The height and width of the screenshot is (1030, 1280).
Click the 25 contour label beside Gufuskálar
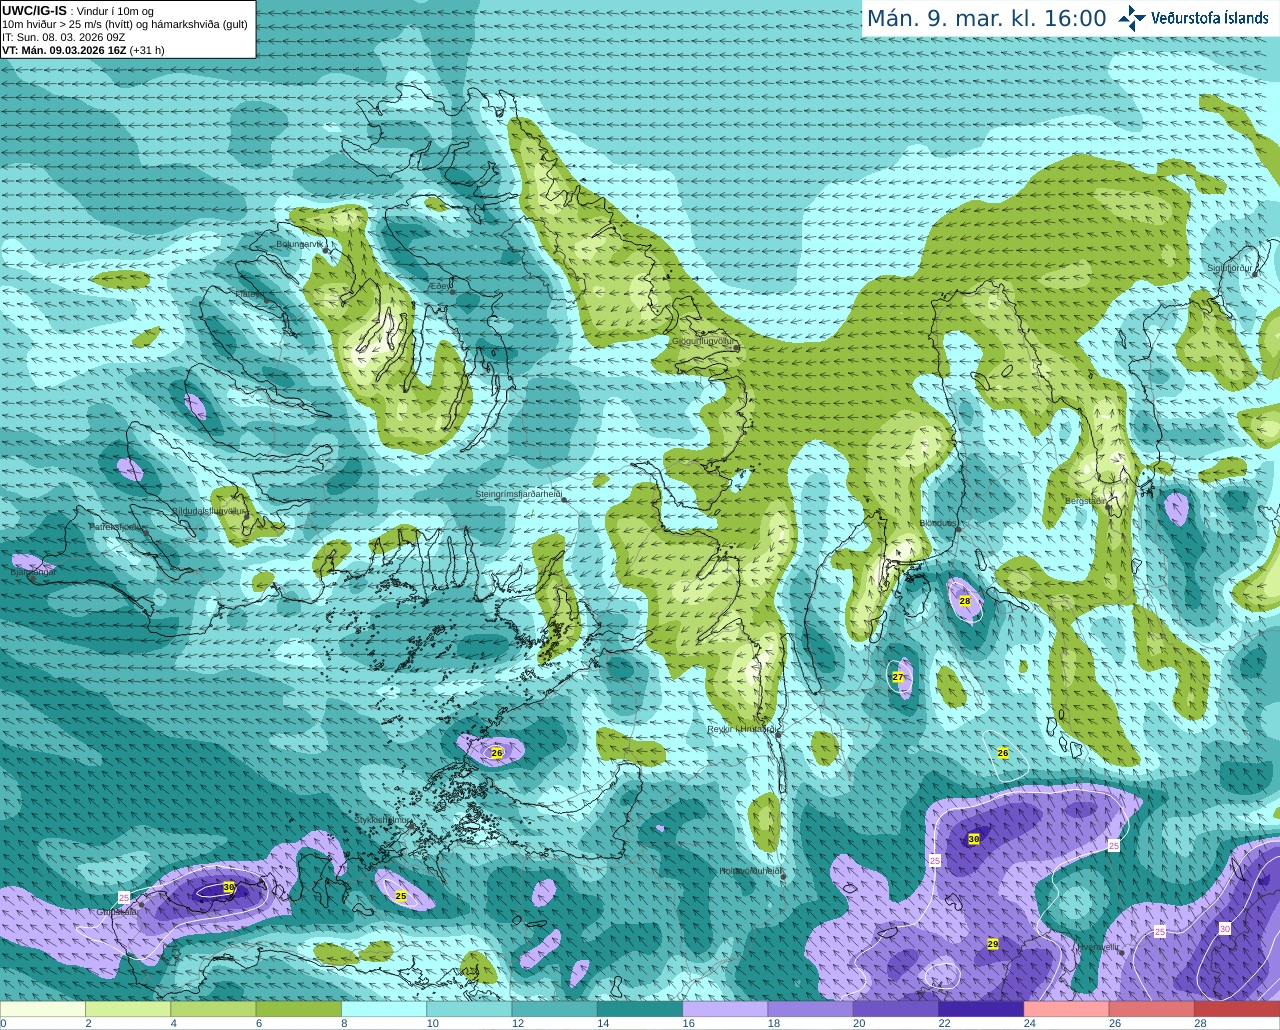point(124,897)
